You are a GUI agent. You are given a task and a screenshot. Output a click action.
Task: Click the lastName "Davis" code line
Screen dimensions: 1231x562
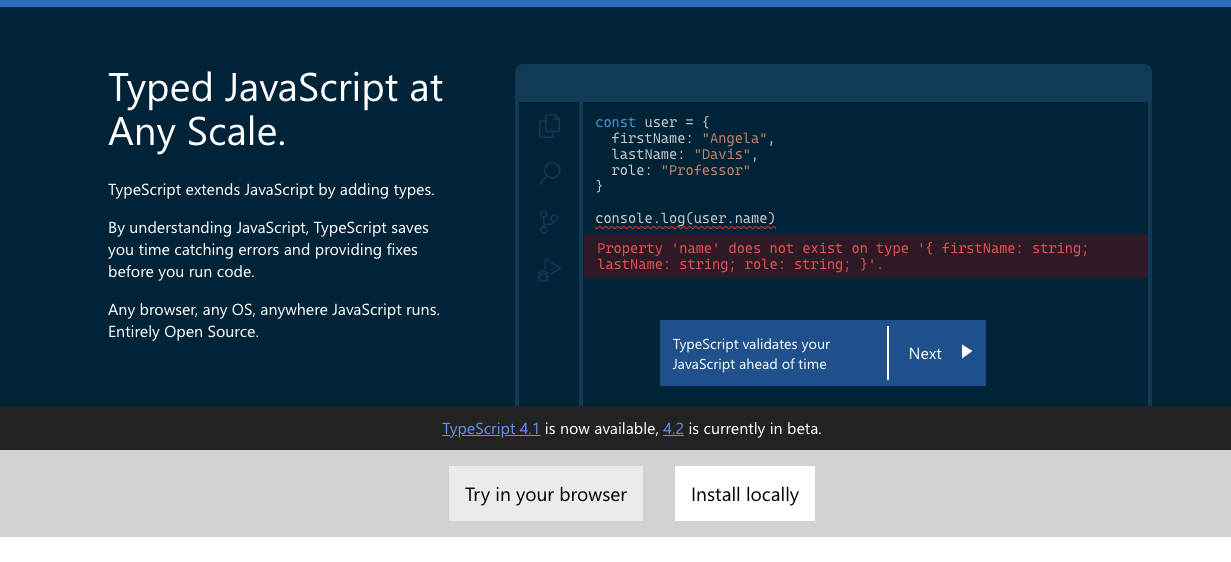pyautogui.click(x=685, y=154)
